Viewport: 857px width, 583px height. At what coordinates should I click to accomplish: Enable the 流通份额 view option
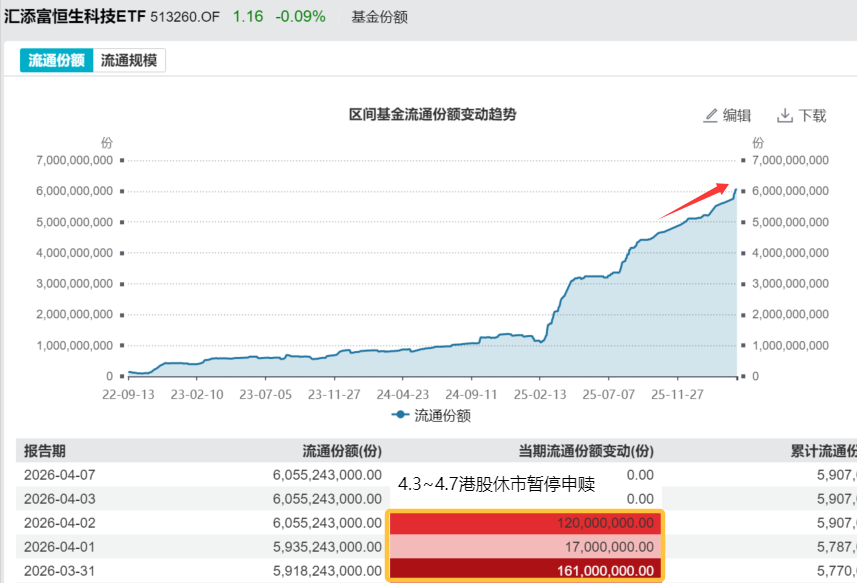click(x=55, y=60)
